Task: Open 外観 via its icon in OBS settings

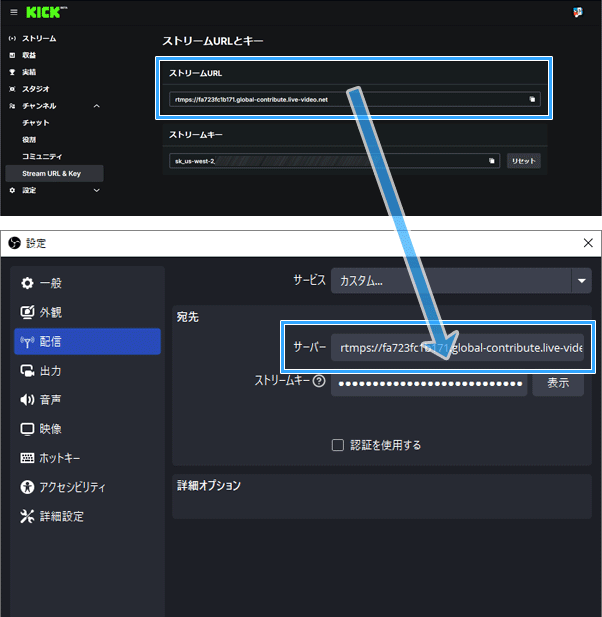Action: [27, 312]
